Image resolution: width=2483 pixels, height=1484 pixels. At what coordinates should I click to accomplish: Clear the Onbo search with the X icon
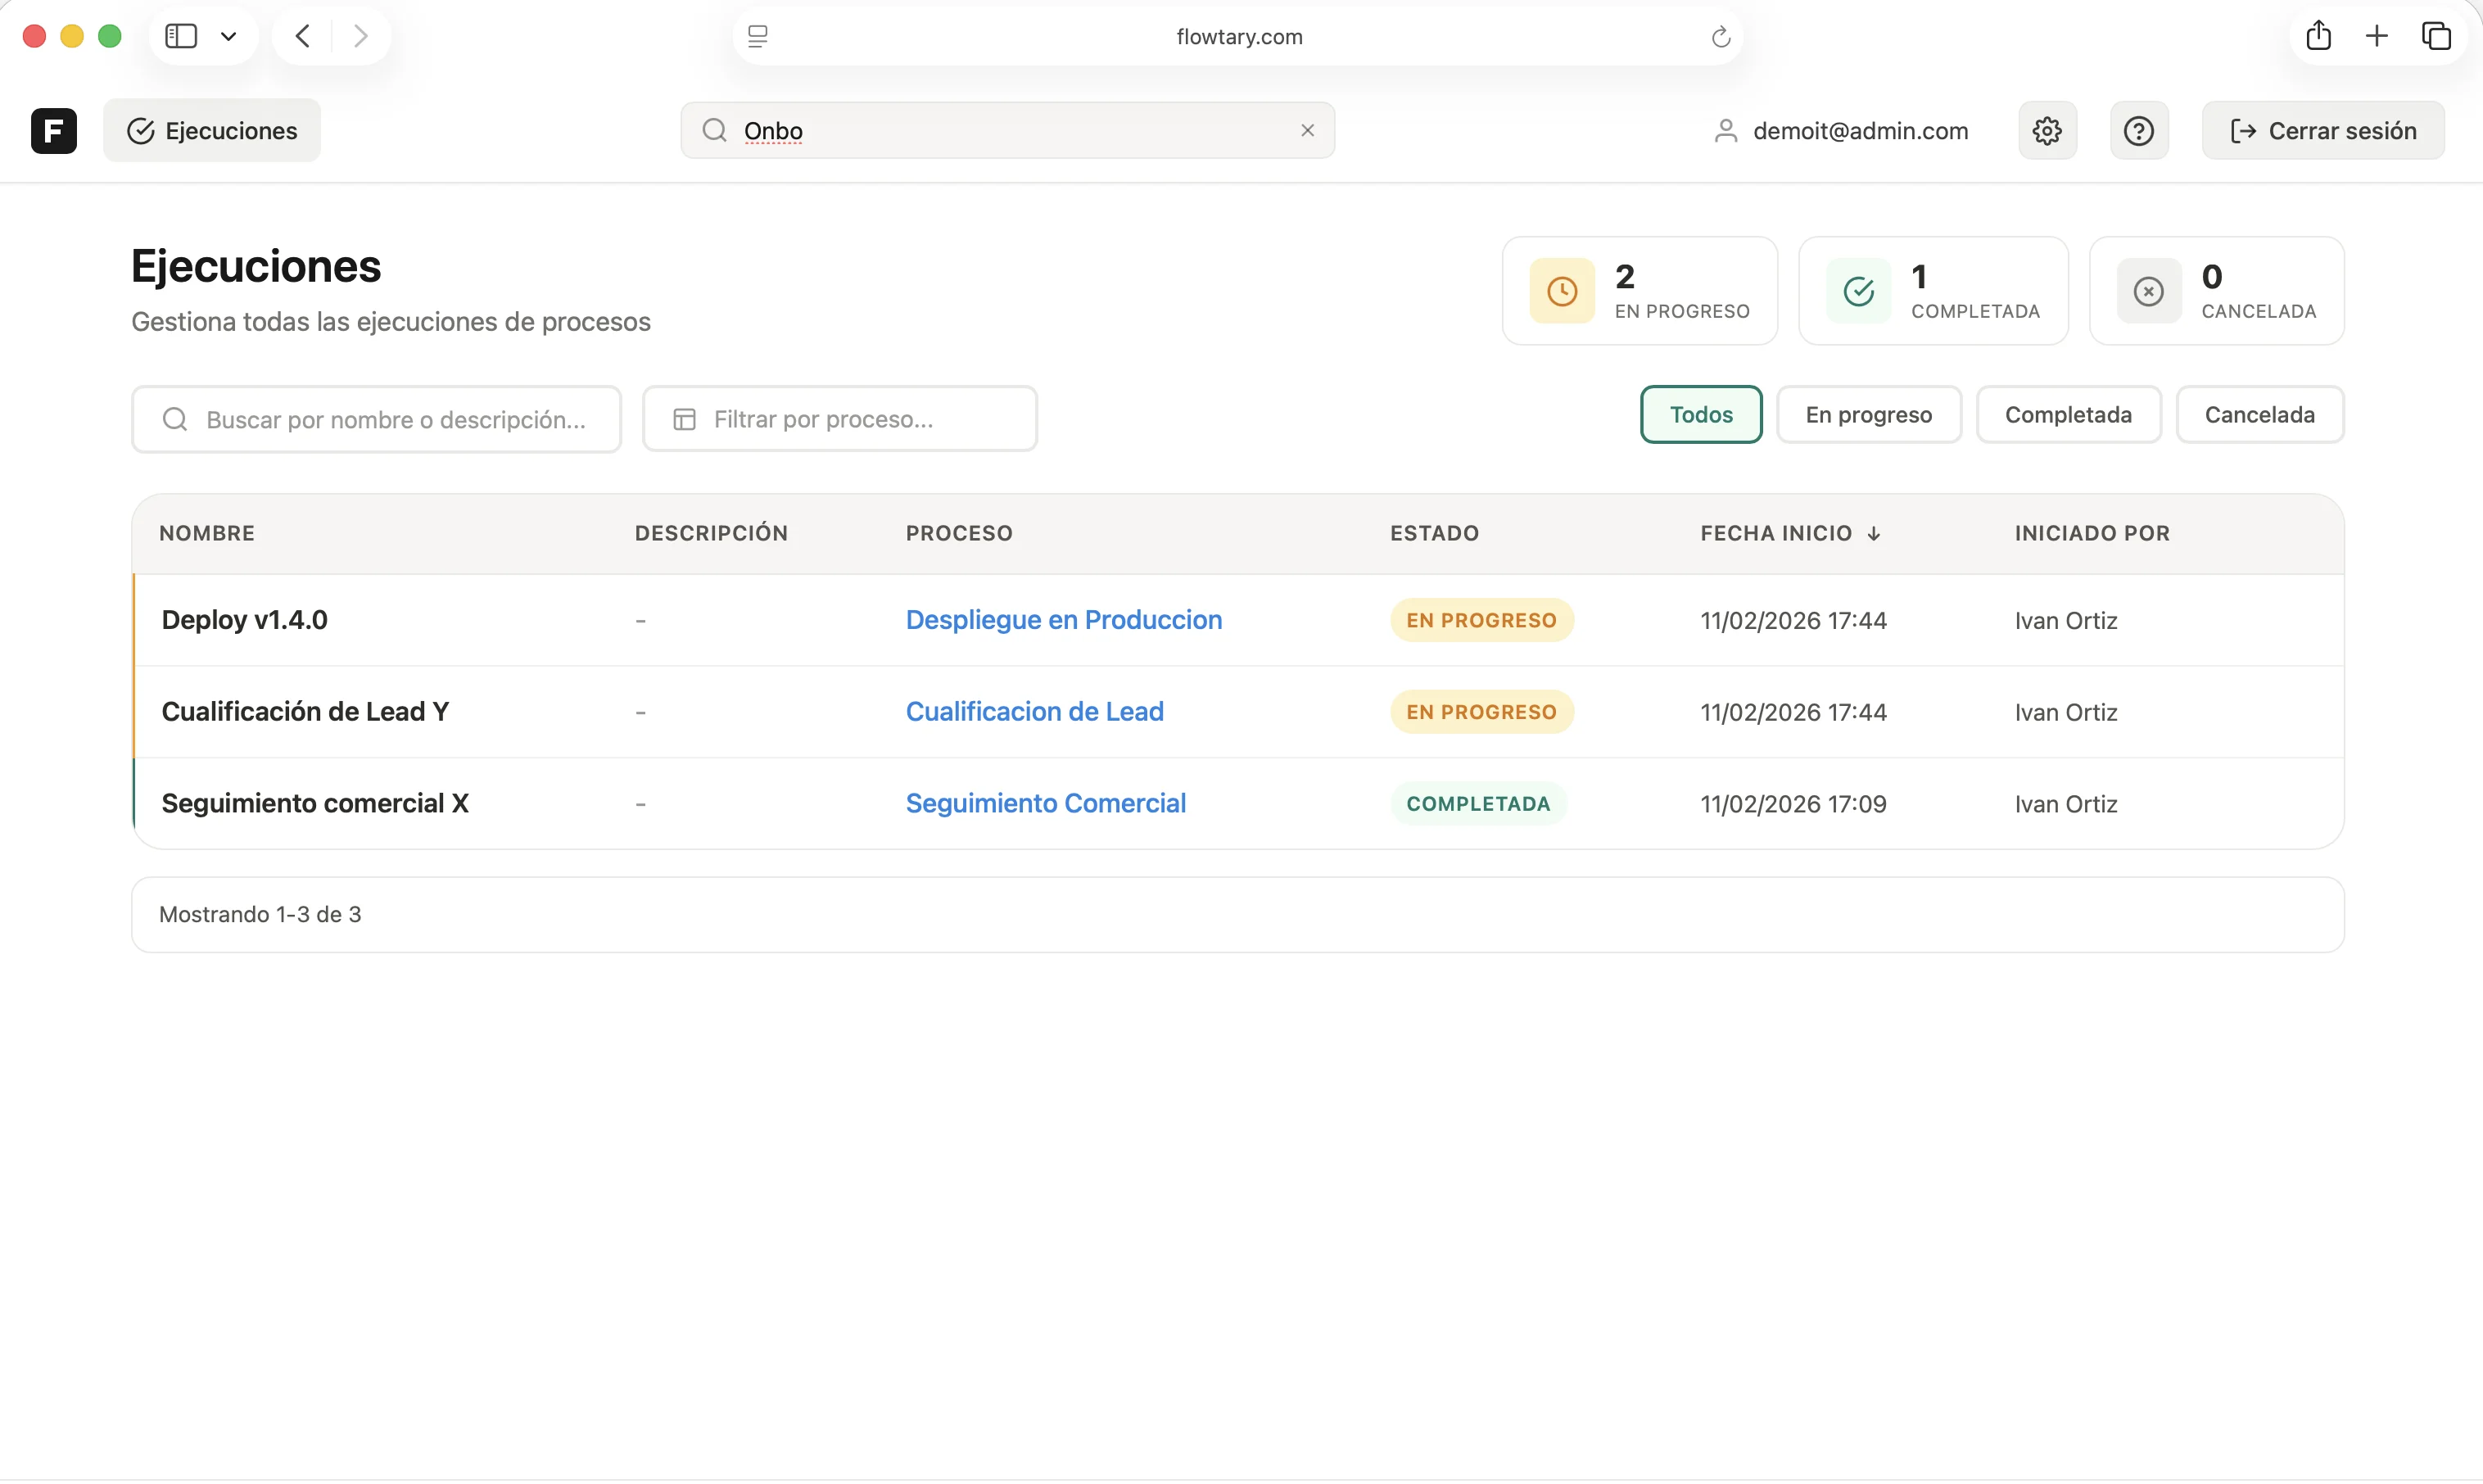pyautogui.click(x=1307, y=131)
